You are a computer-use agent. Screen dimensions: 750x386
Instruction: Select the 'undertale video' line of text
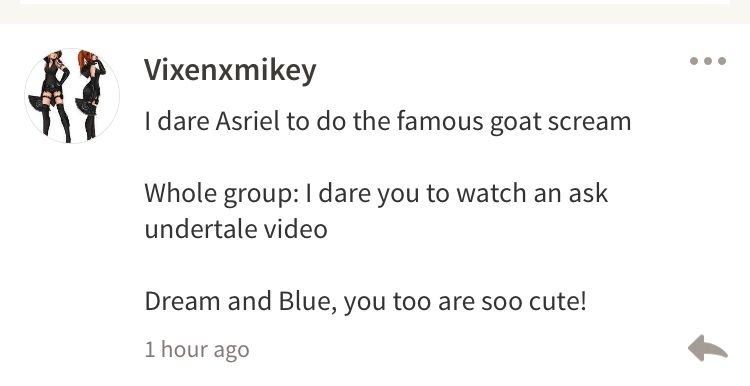pos(236,229)
